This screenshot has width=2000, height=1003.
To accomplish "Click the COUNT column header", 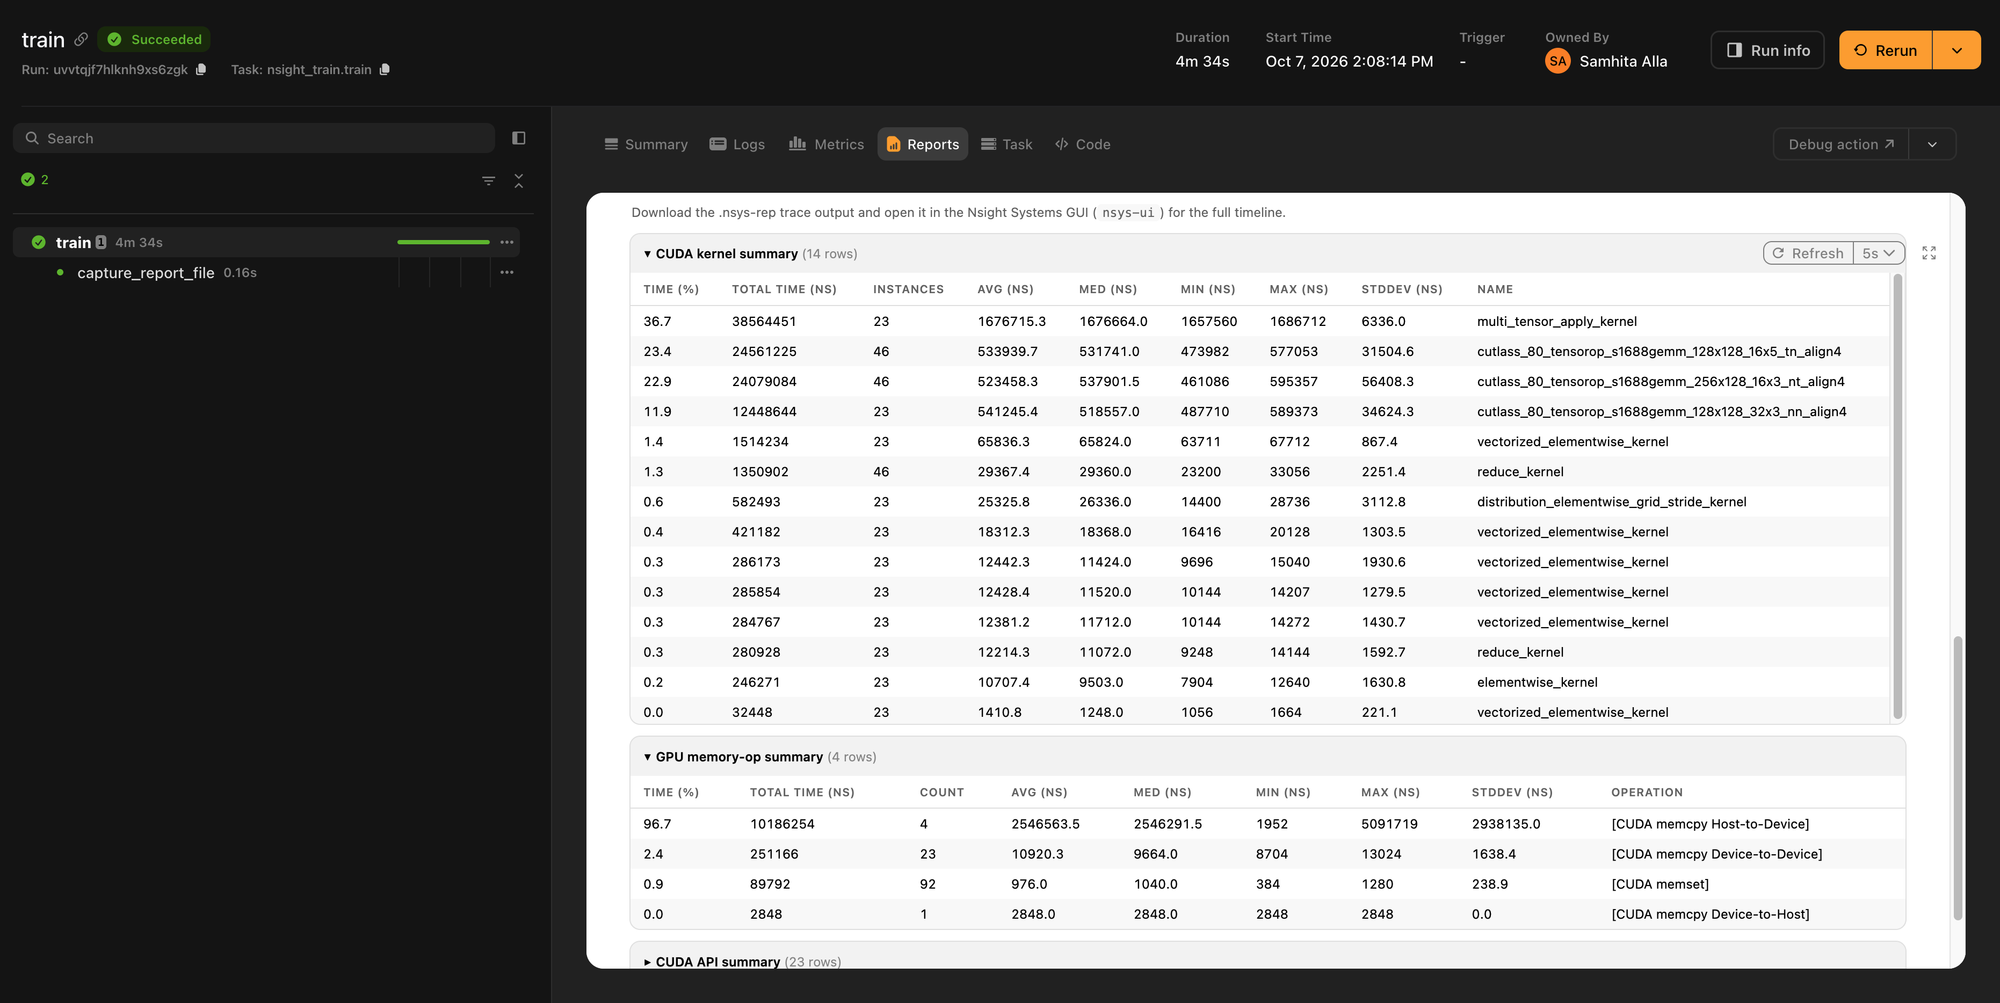I will pyautogui.click(x=942, y=792).
